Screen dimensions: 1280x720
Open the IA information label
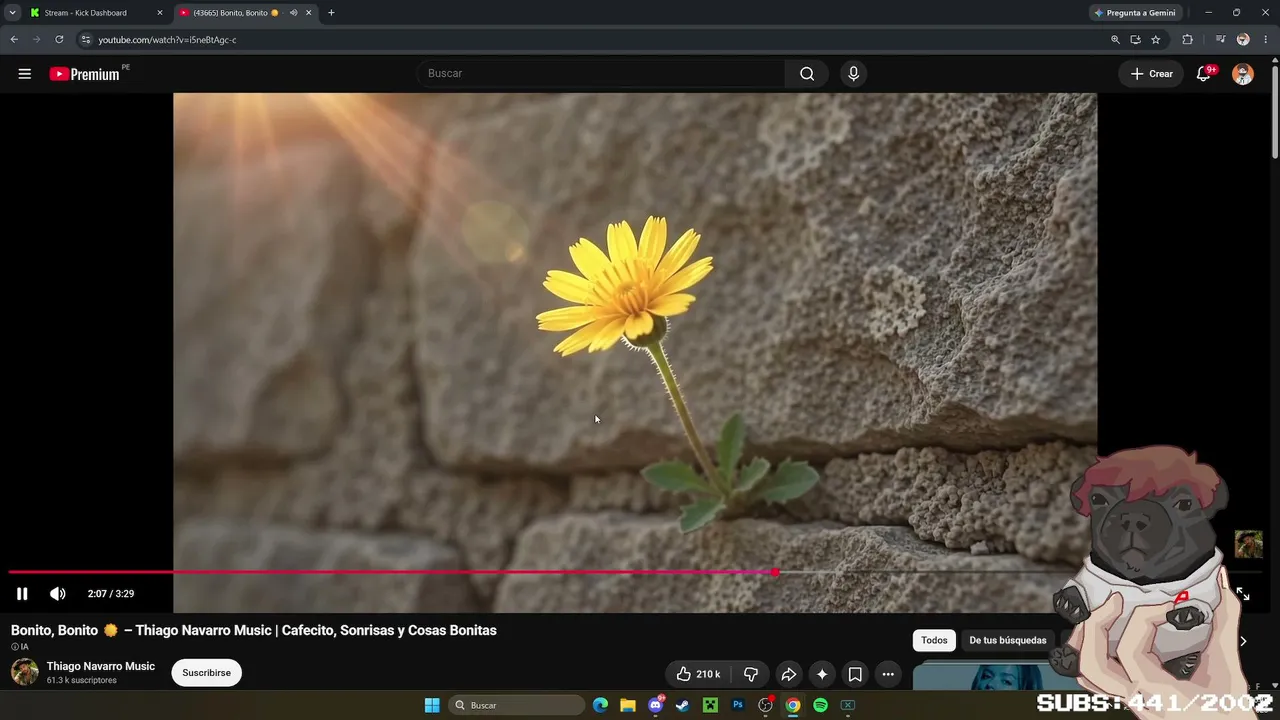pyautogui.click(x=20, y=647)
